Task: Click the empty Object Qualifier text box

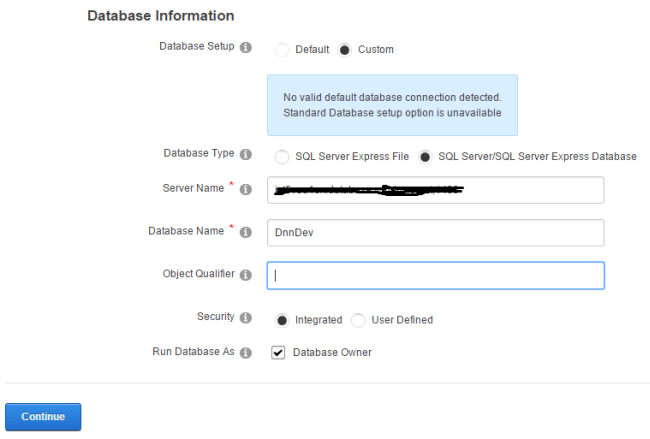Action: 435,275
